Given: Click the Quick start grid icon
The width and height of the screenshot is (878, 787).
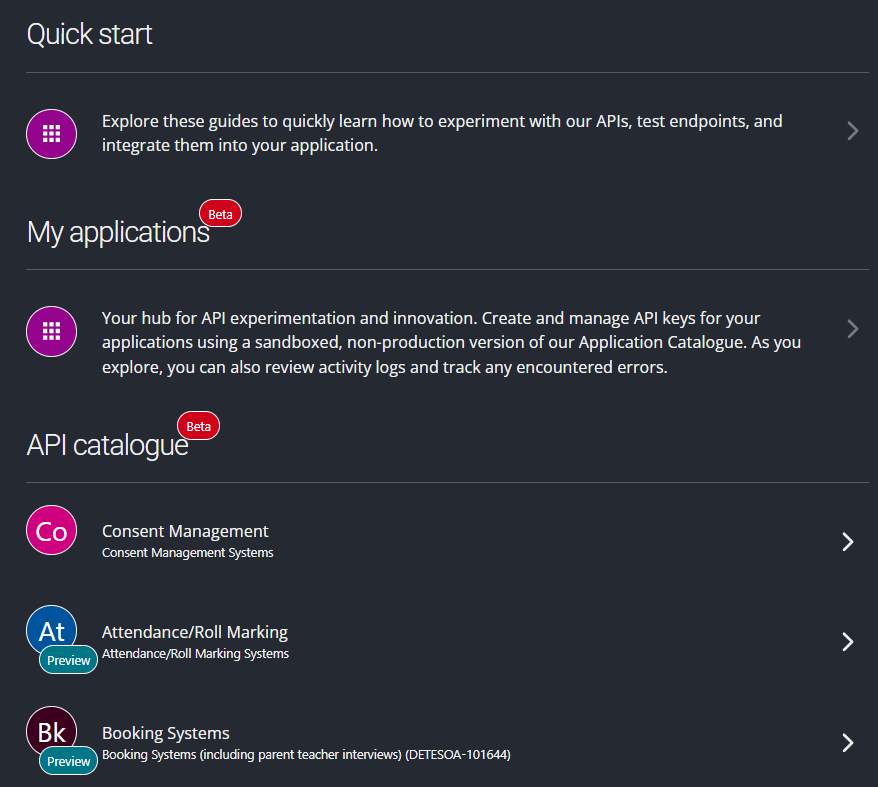Looking at the screenshot, I should 52,133.
